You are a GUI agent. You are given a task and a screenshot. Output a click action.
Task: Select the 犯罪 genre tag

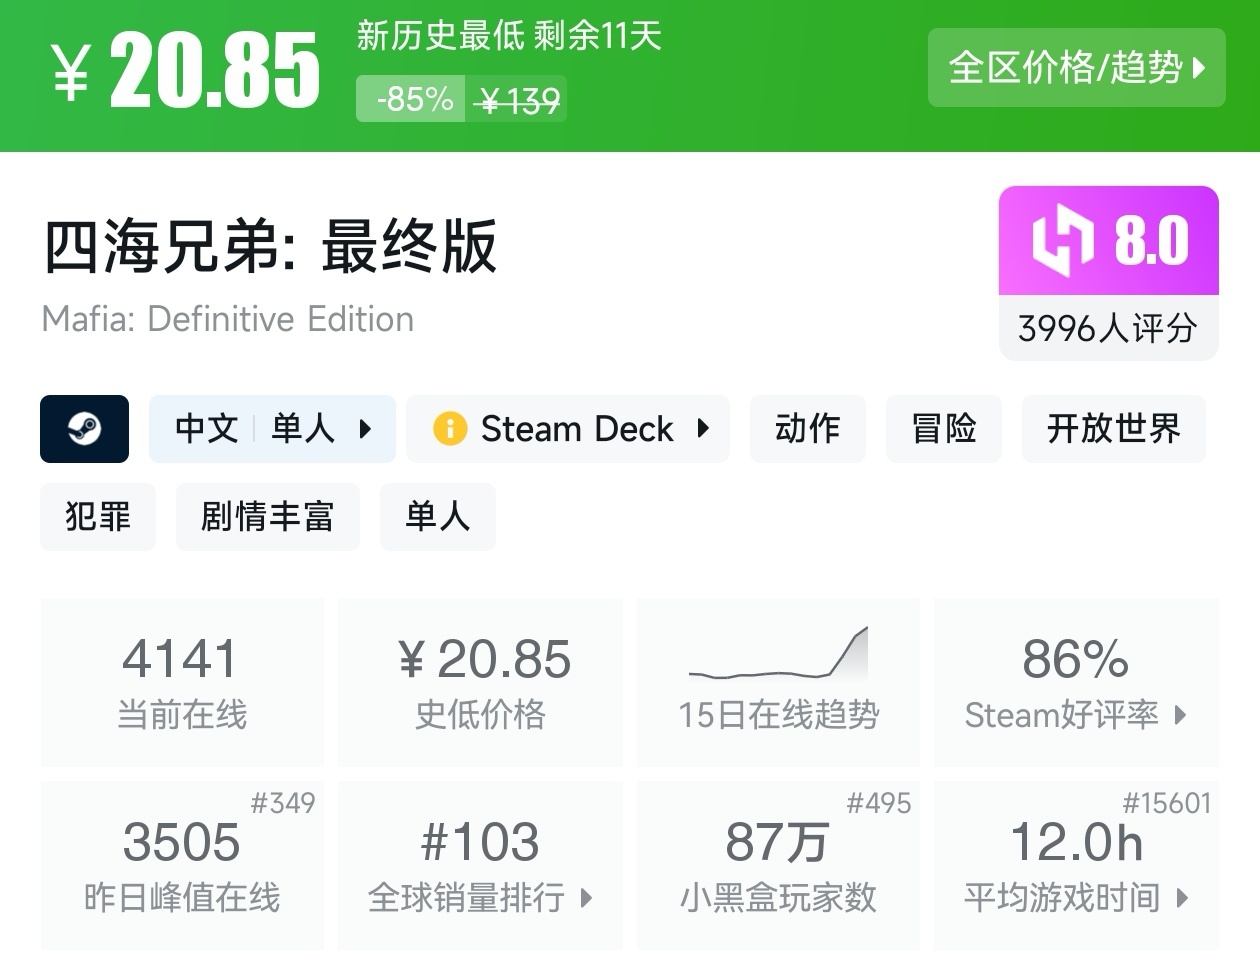98,517
